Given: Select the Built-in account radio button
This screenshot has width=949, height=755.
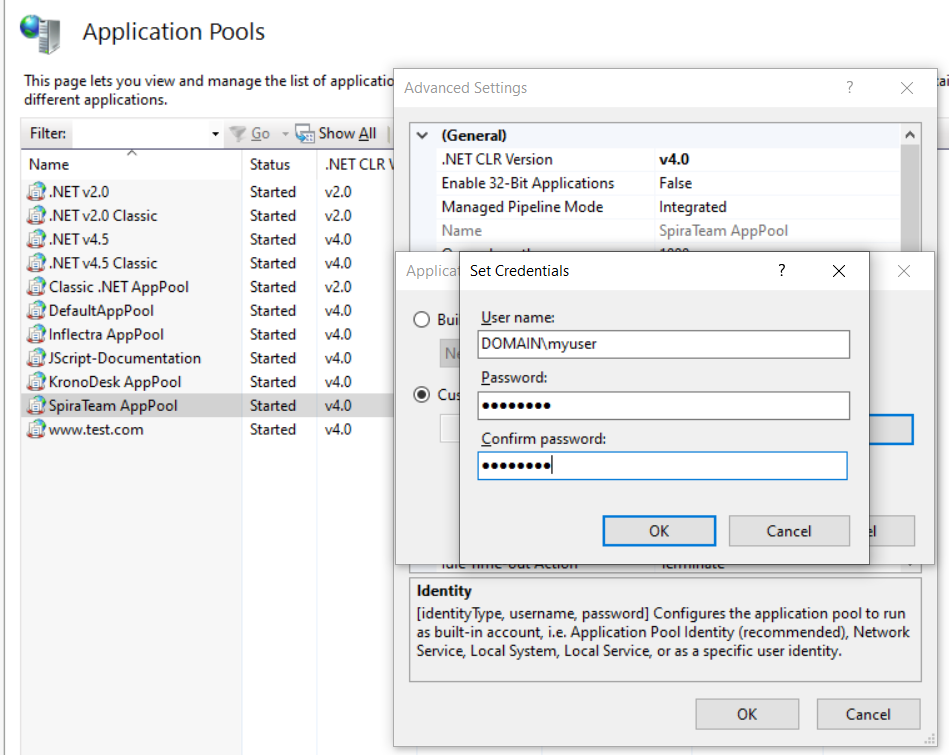Looking at the screenshot, I should click(x=423, y=320).
